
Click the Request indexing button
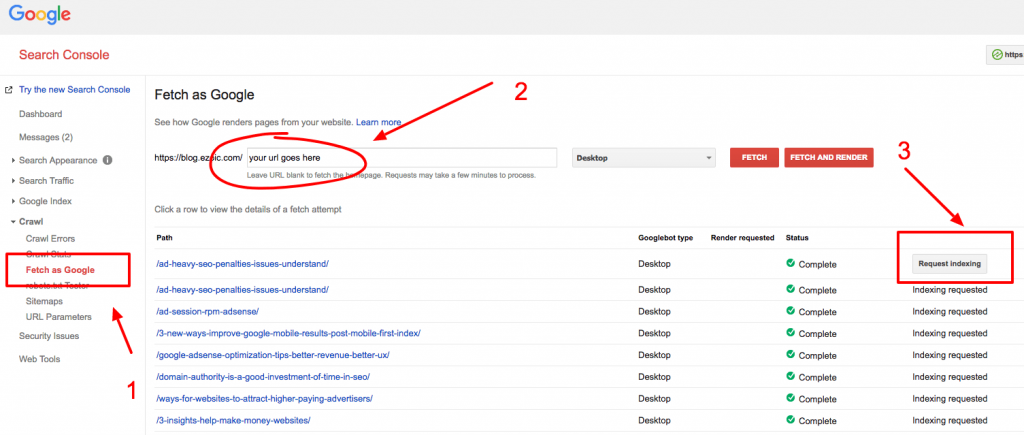[950, 264]
